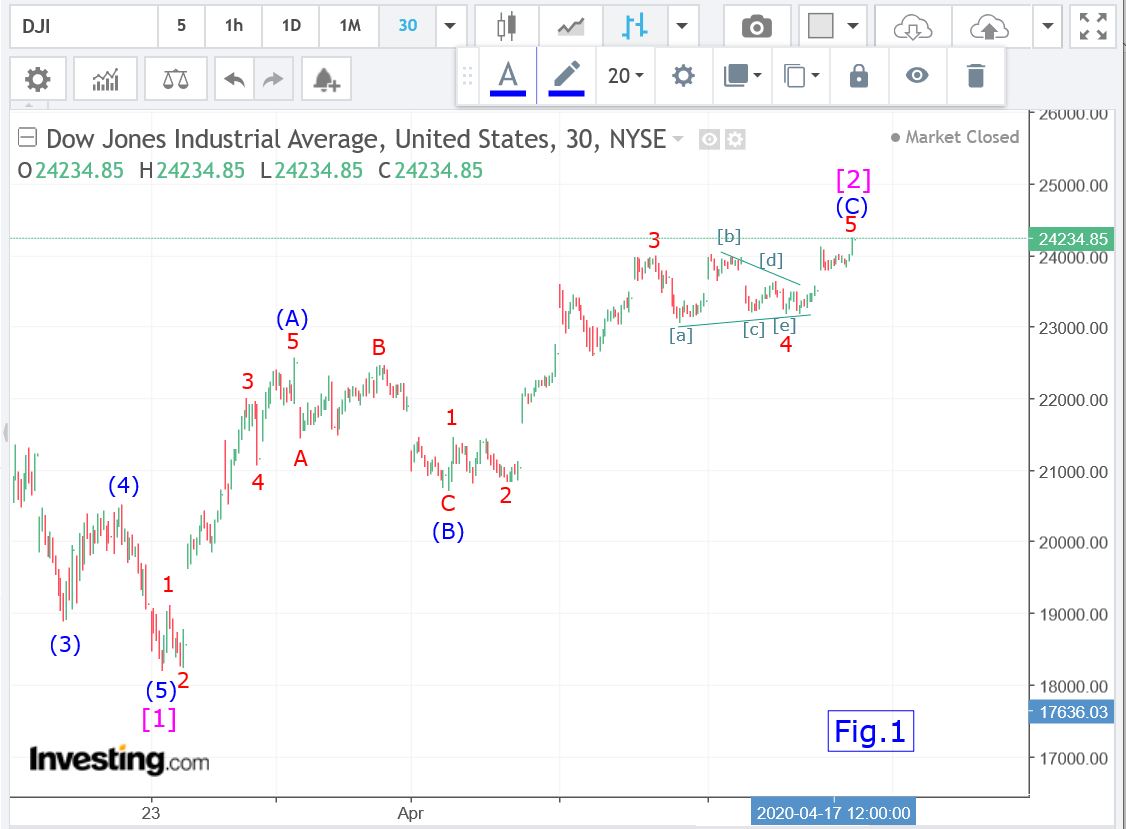
Task: Open the font size 20 dropdown
Action: 625,75
